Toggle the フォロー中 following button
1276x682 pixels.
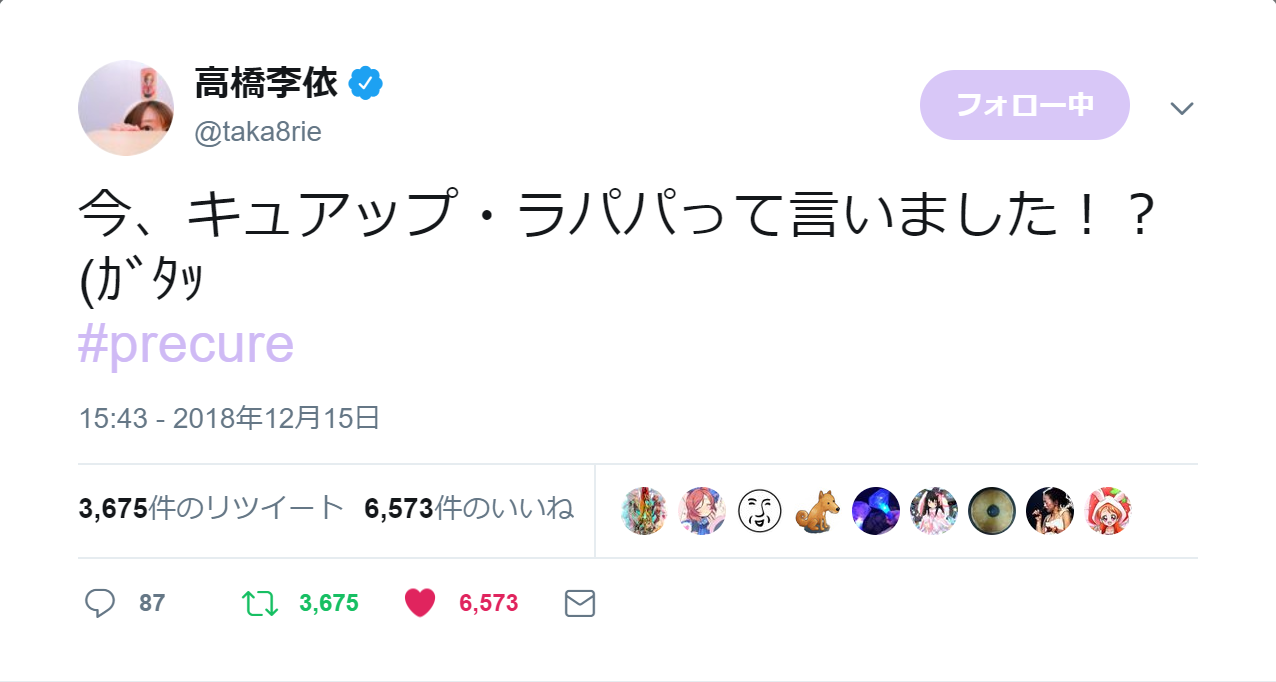coord(1024,105)
